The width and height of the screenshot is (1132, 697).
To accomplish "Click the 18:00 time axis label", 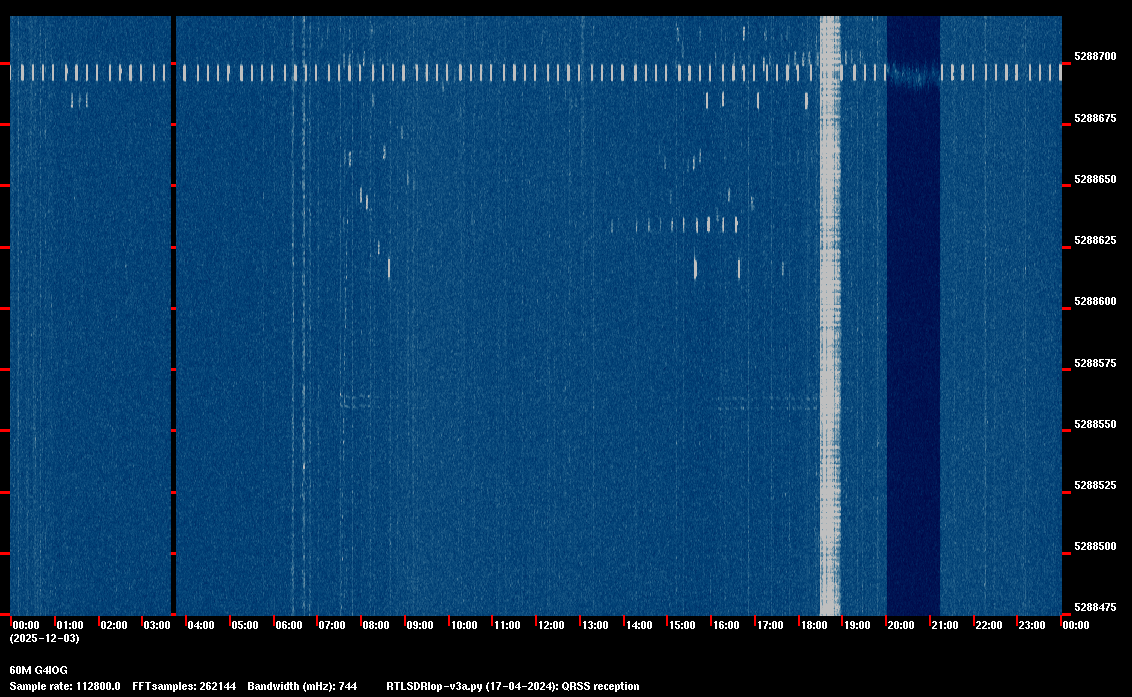I will point(814,625).
